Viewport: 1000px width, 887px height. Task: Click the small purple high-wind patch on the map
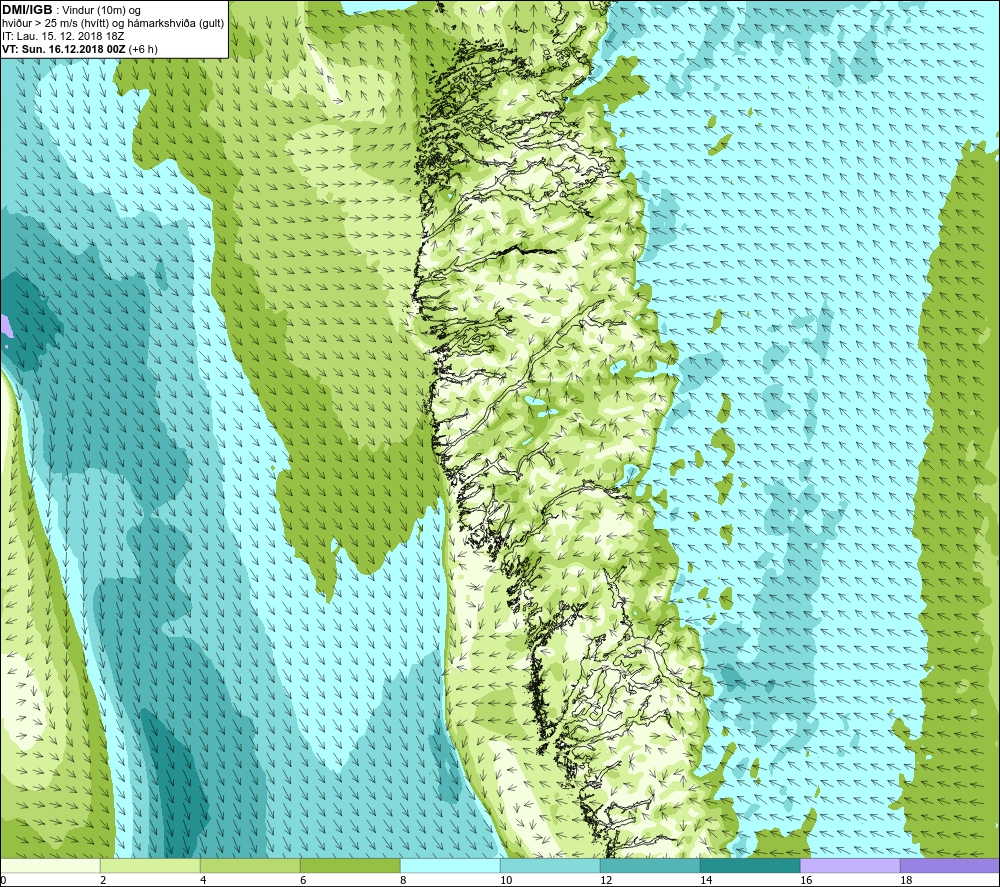[5, 326]
